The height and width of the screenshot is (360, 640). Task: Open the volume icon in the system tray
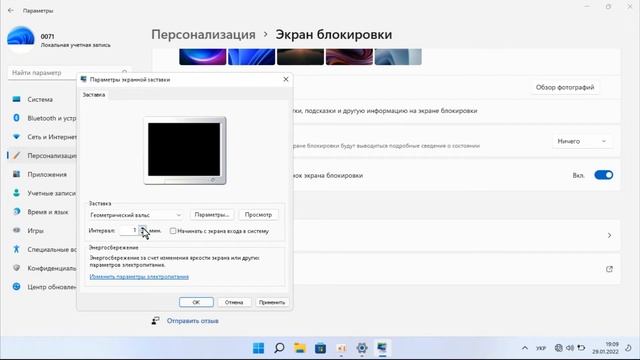coord(570,348)
